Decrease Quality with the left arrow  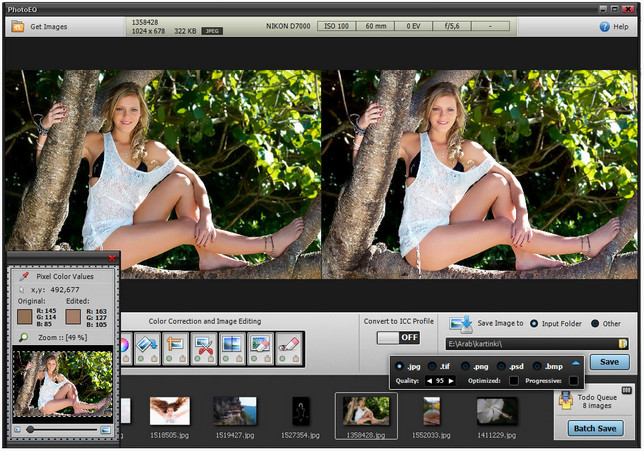pyautogui.click(x=430, y=381)
